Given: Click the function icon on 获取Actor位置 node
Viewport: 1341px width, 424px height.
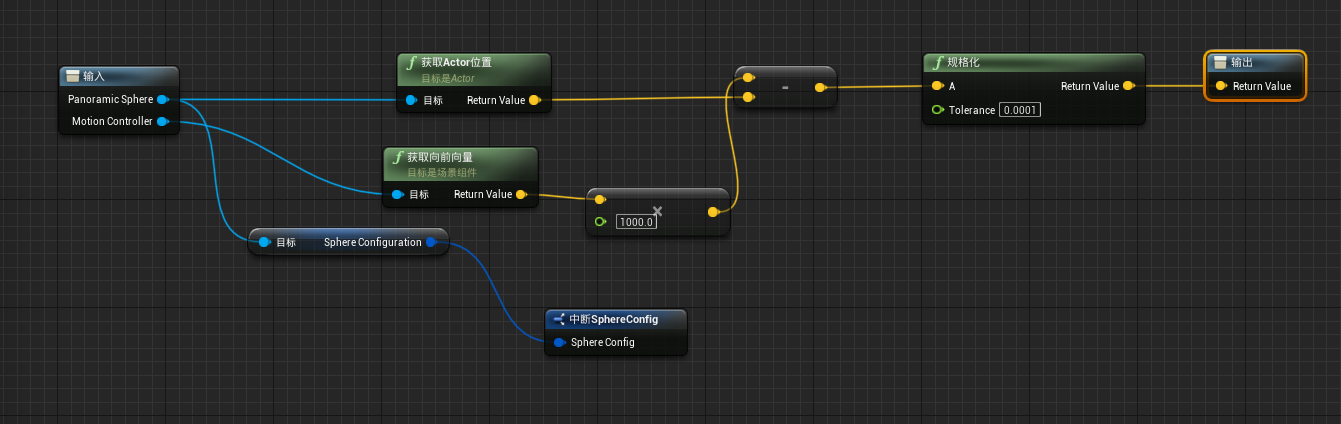Looking at the screenshot, I should (411, 64).
